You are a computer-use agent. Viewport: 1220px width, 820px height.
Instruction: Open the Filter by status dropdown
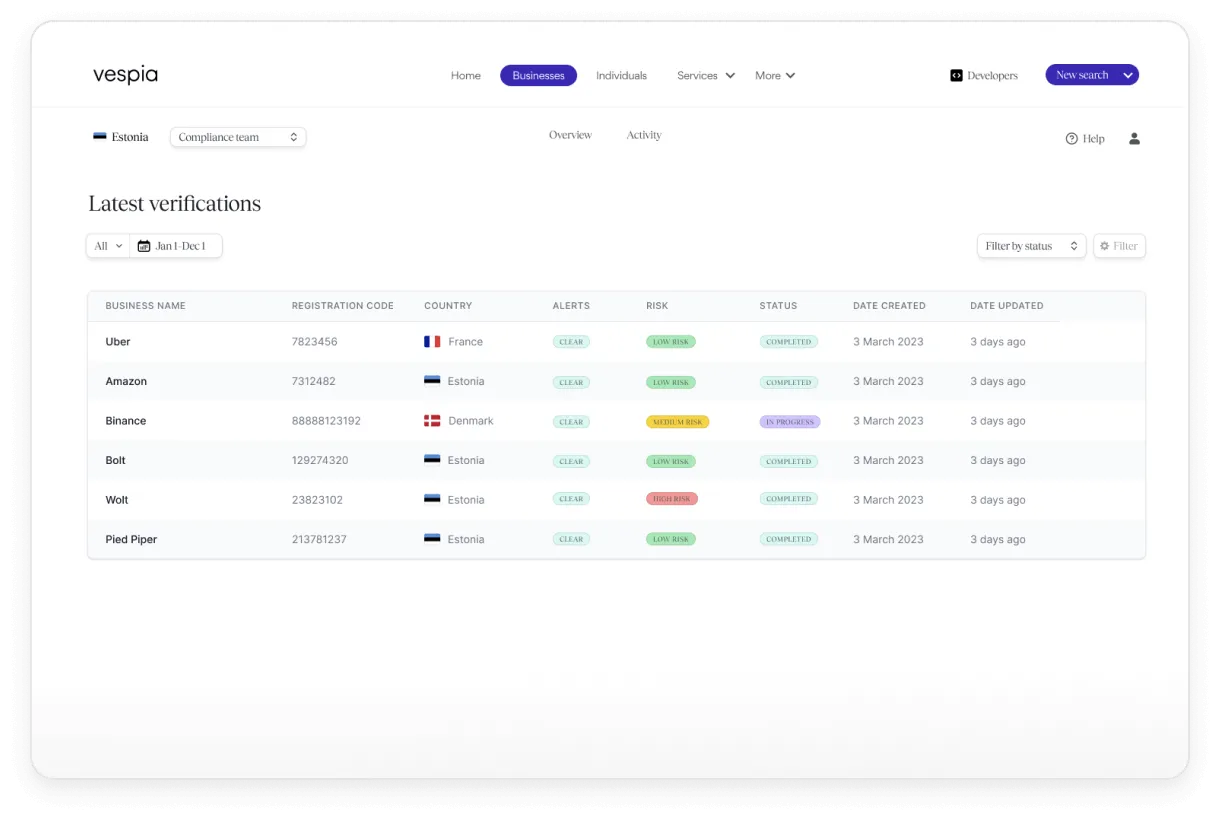click(1031, 245)
